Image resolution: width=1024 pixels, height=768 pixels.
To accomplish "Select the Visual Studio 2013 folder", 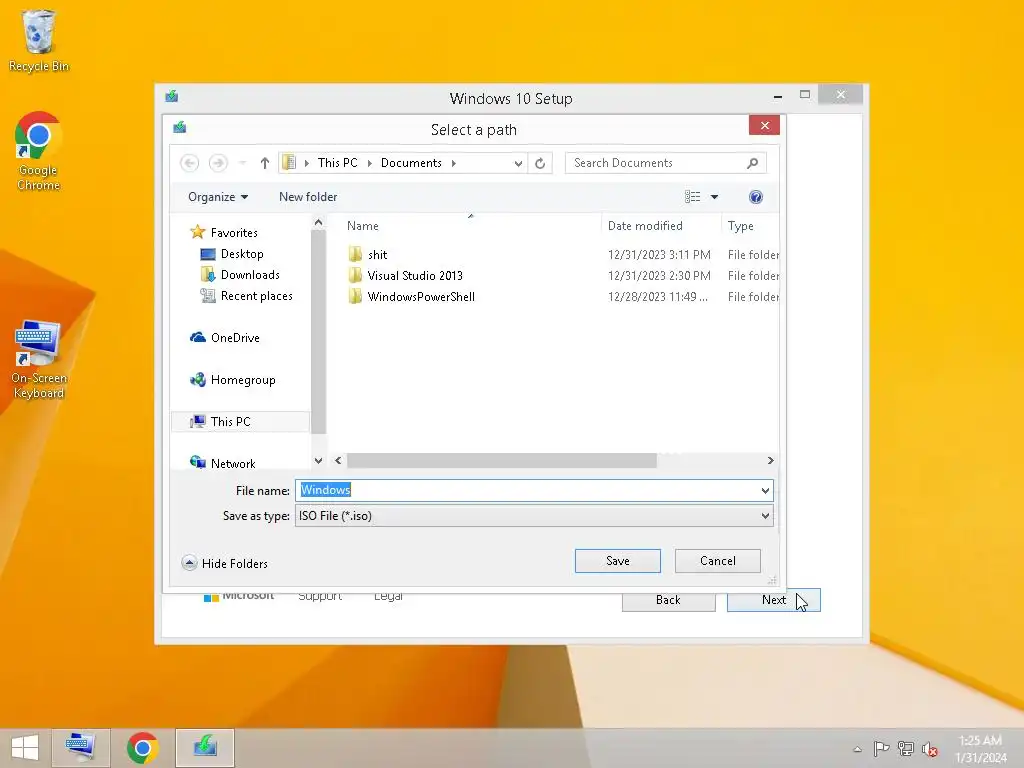I will pyautogui.click(x=406, y=276).
